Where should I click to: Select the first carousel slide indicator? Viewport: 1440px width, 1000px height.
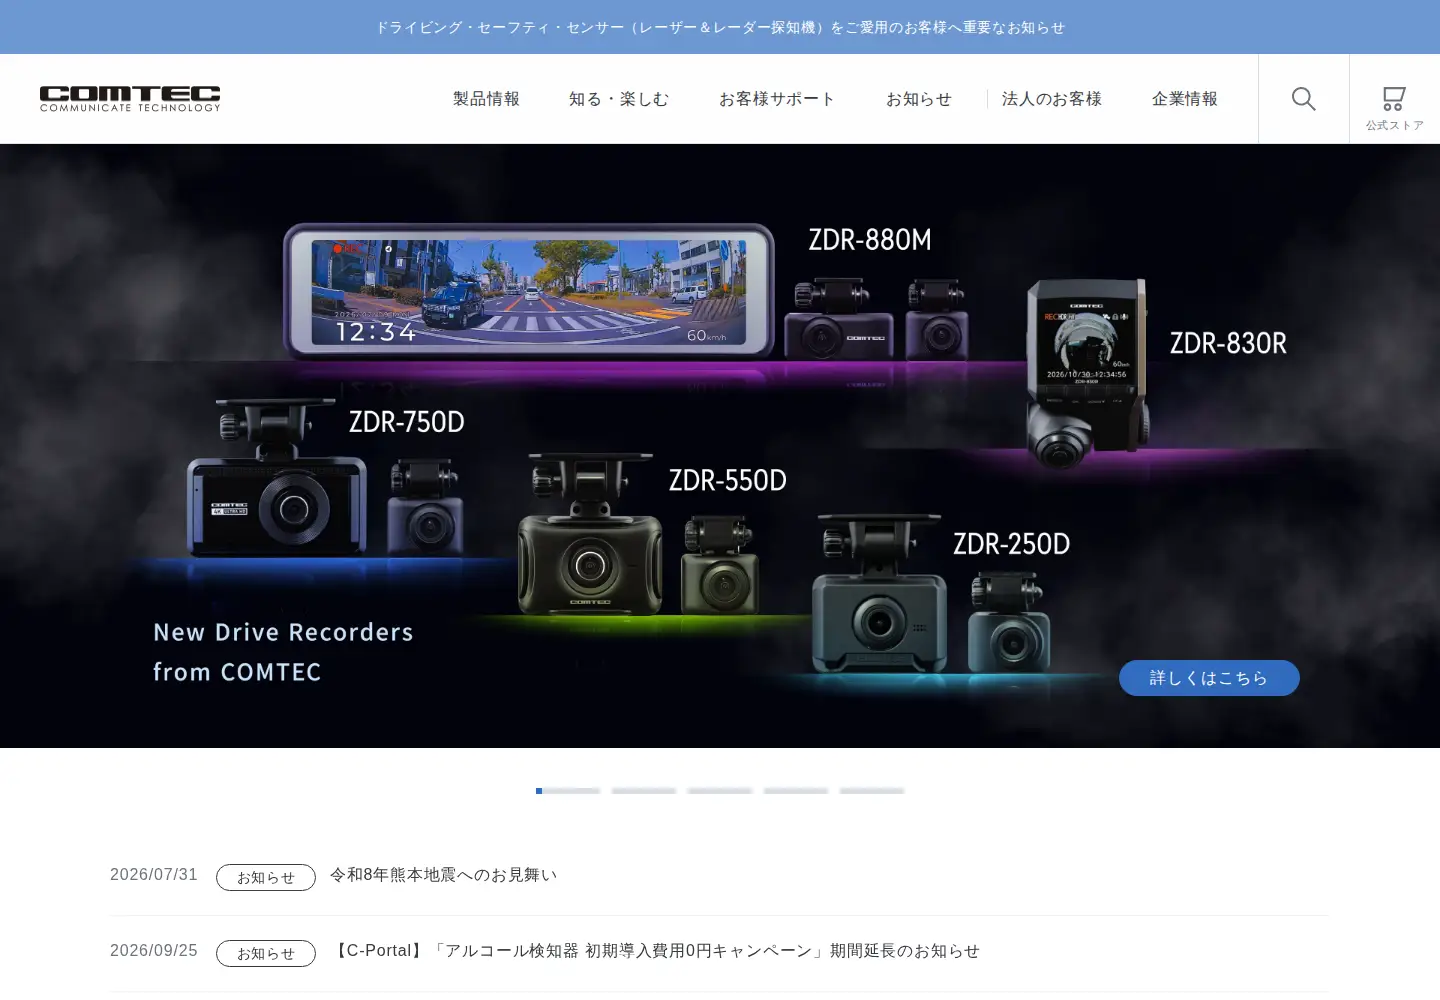tap(568, 791)
